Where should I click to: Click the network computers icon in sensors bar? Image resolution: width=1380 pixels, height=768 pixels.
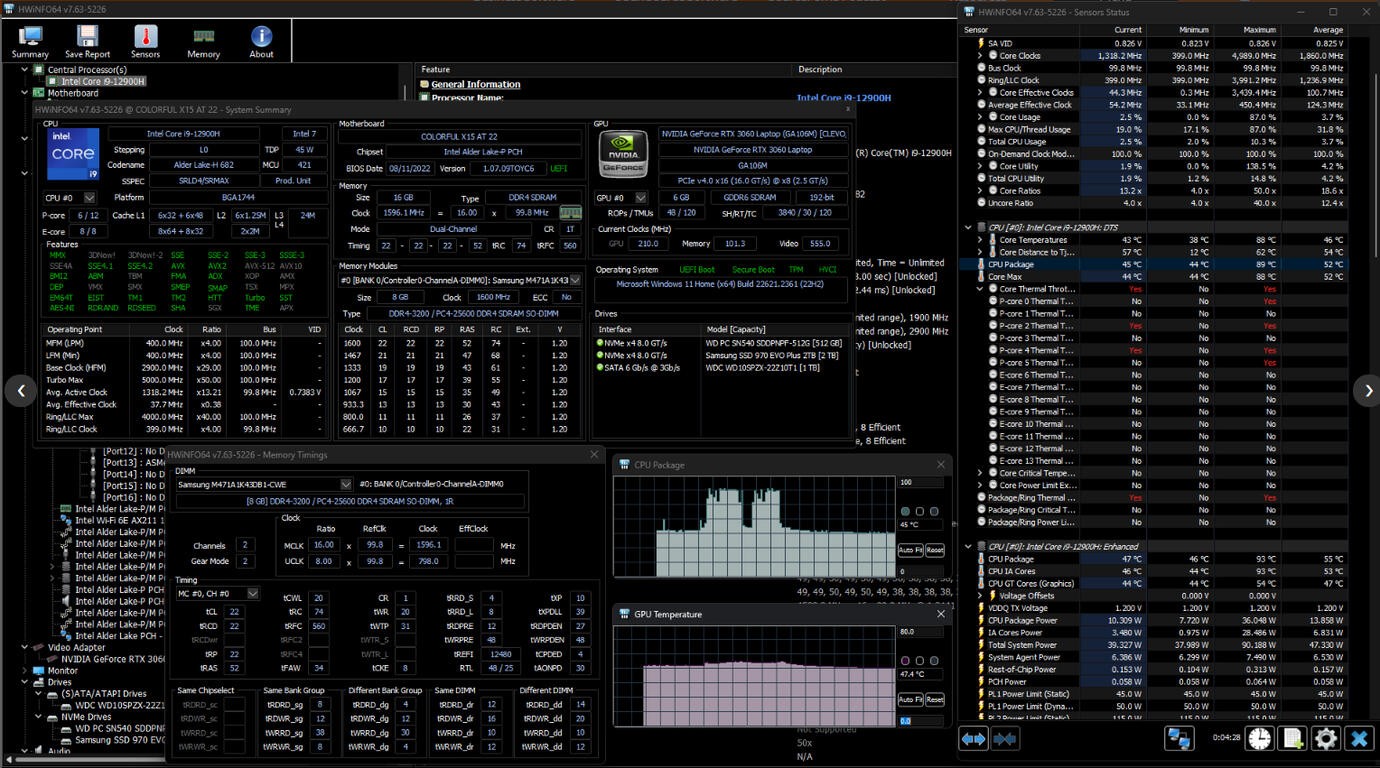point(1179,739)
